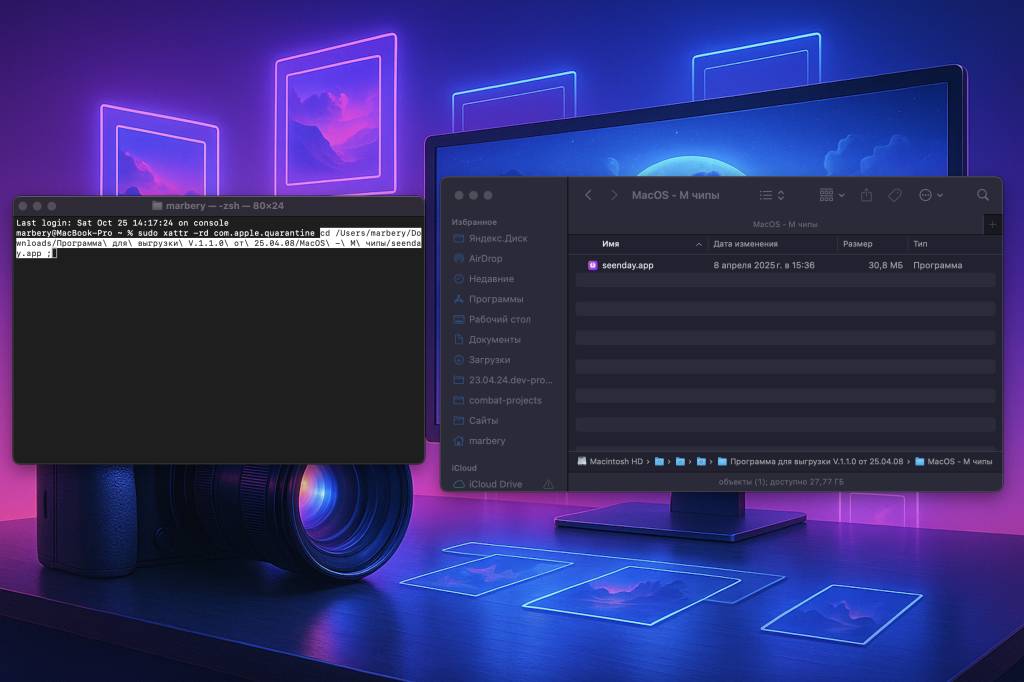Open AirDrop in the Finder sidebar

tap(485, 258)
